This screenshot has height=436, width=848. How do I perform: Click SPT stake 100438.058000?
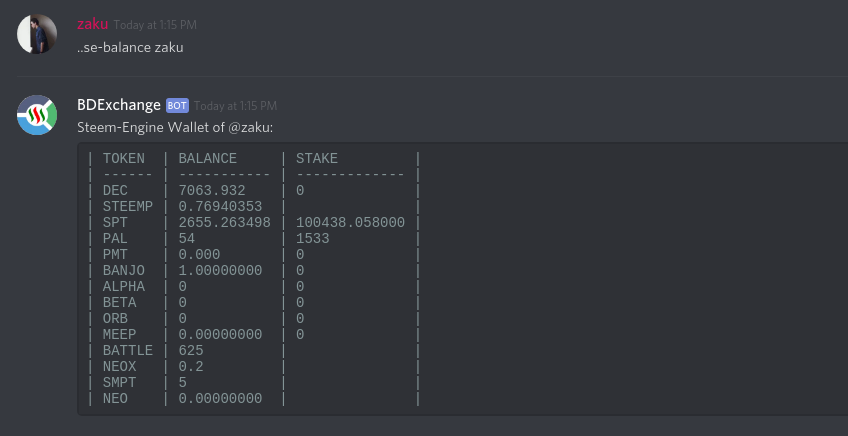tap(350, 222)
